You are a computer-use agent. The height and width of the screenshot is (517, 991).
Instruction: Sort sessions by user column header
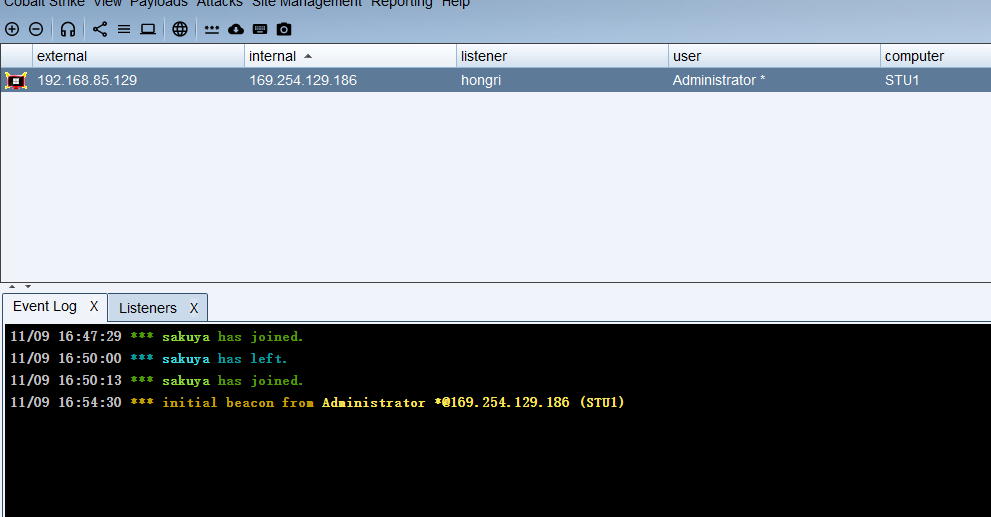[774, 56]
